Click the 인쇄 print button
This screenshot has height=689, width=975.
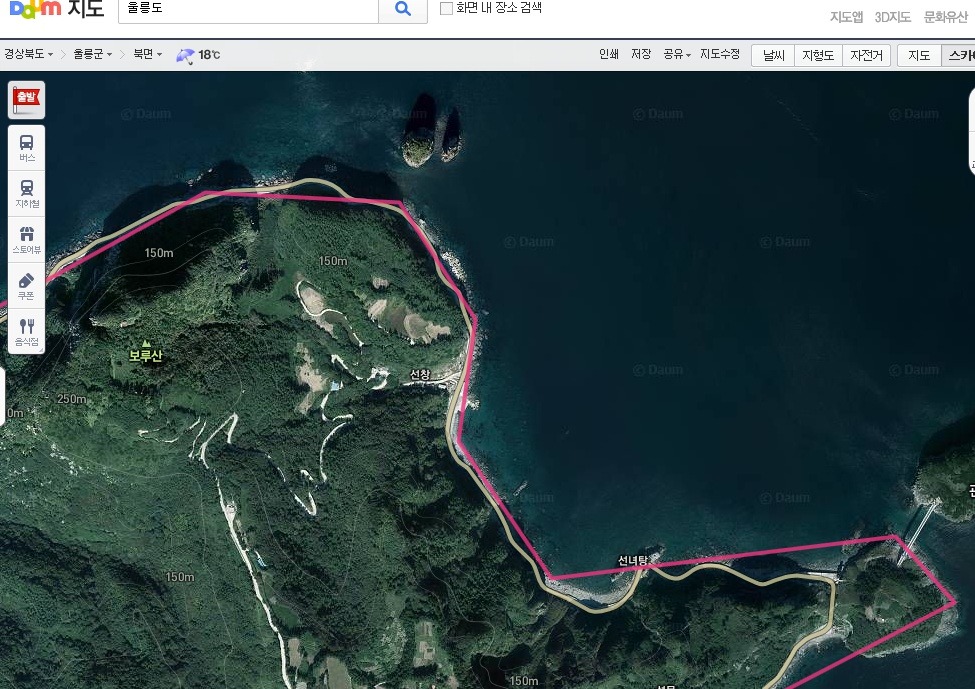[608, 55]
